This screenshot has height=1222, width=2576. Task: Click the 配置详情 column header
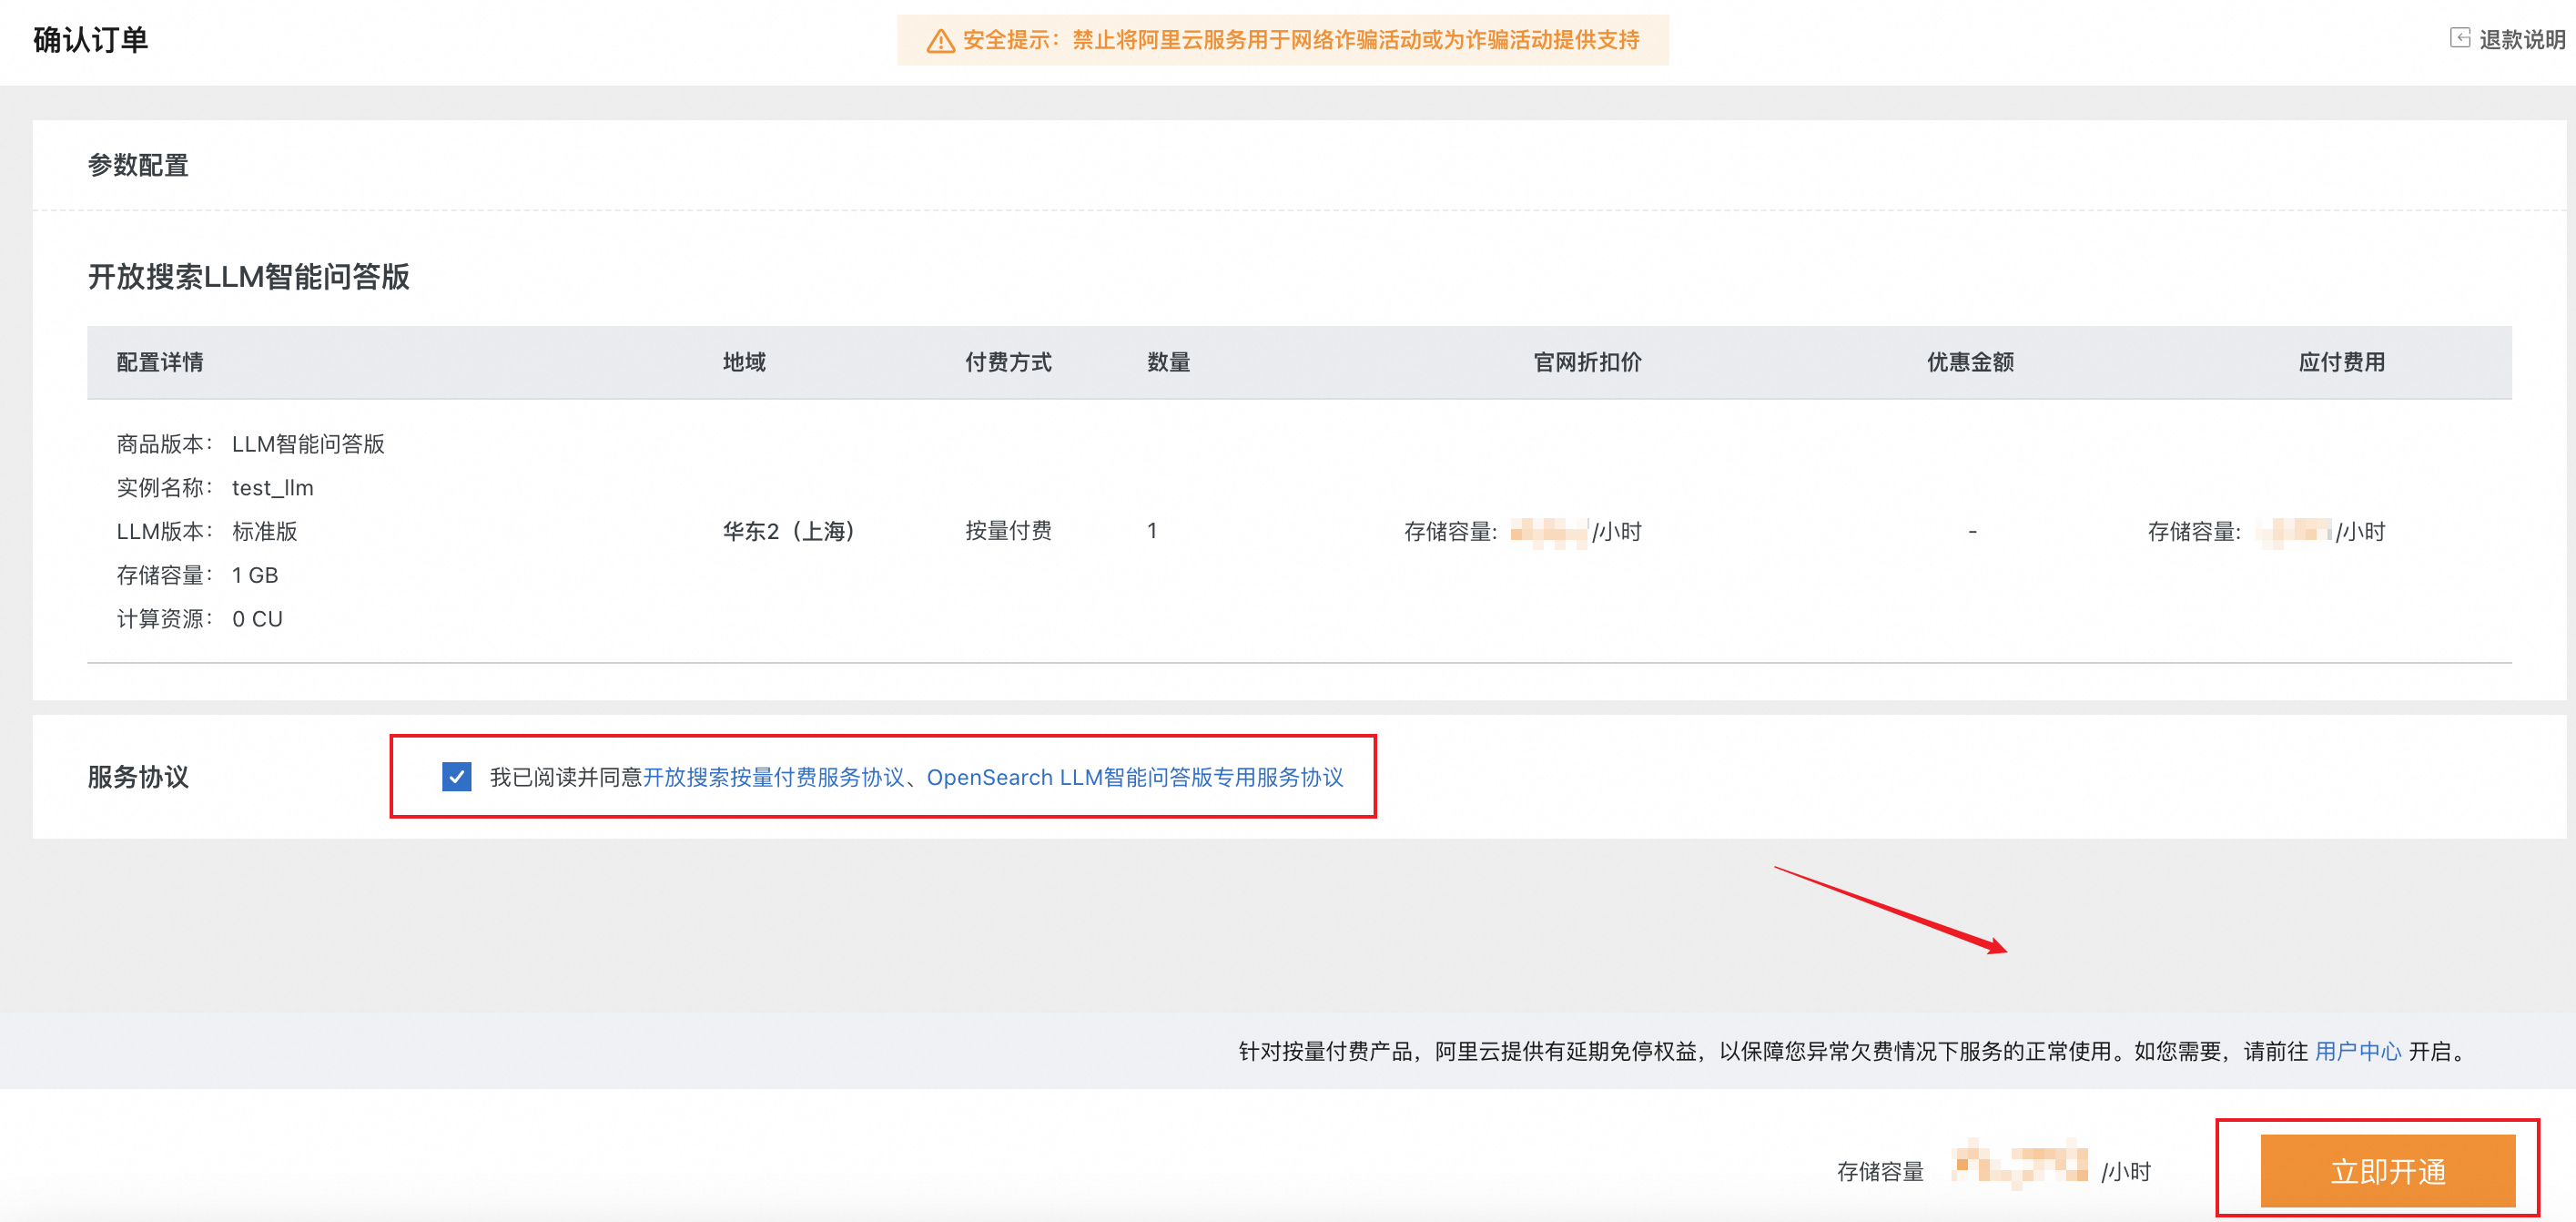(x=160, y=362)
